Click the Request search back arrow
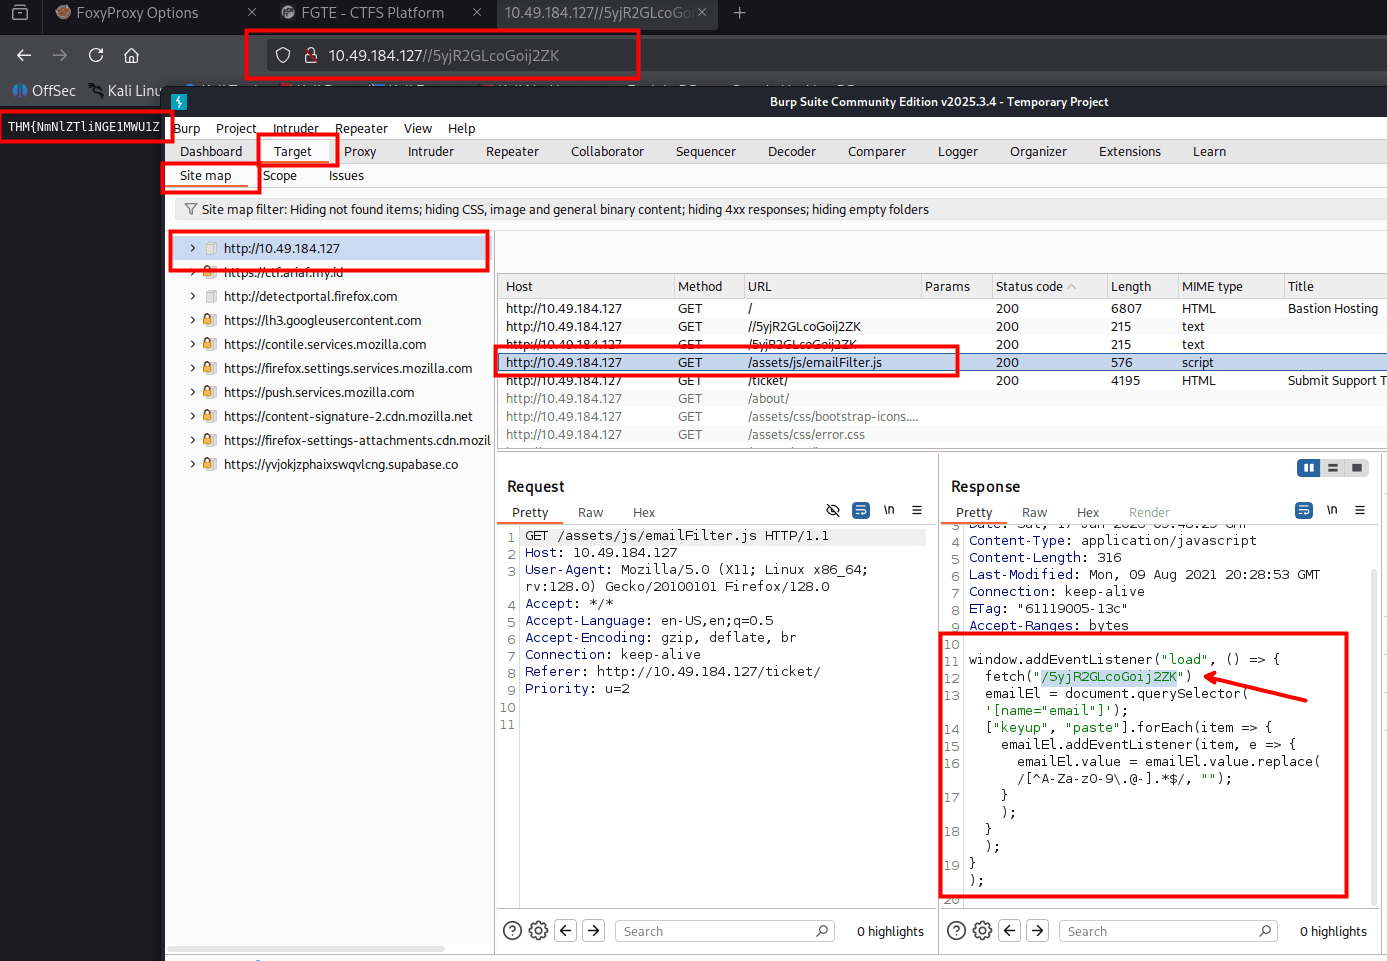 (566, 931)
